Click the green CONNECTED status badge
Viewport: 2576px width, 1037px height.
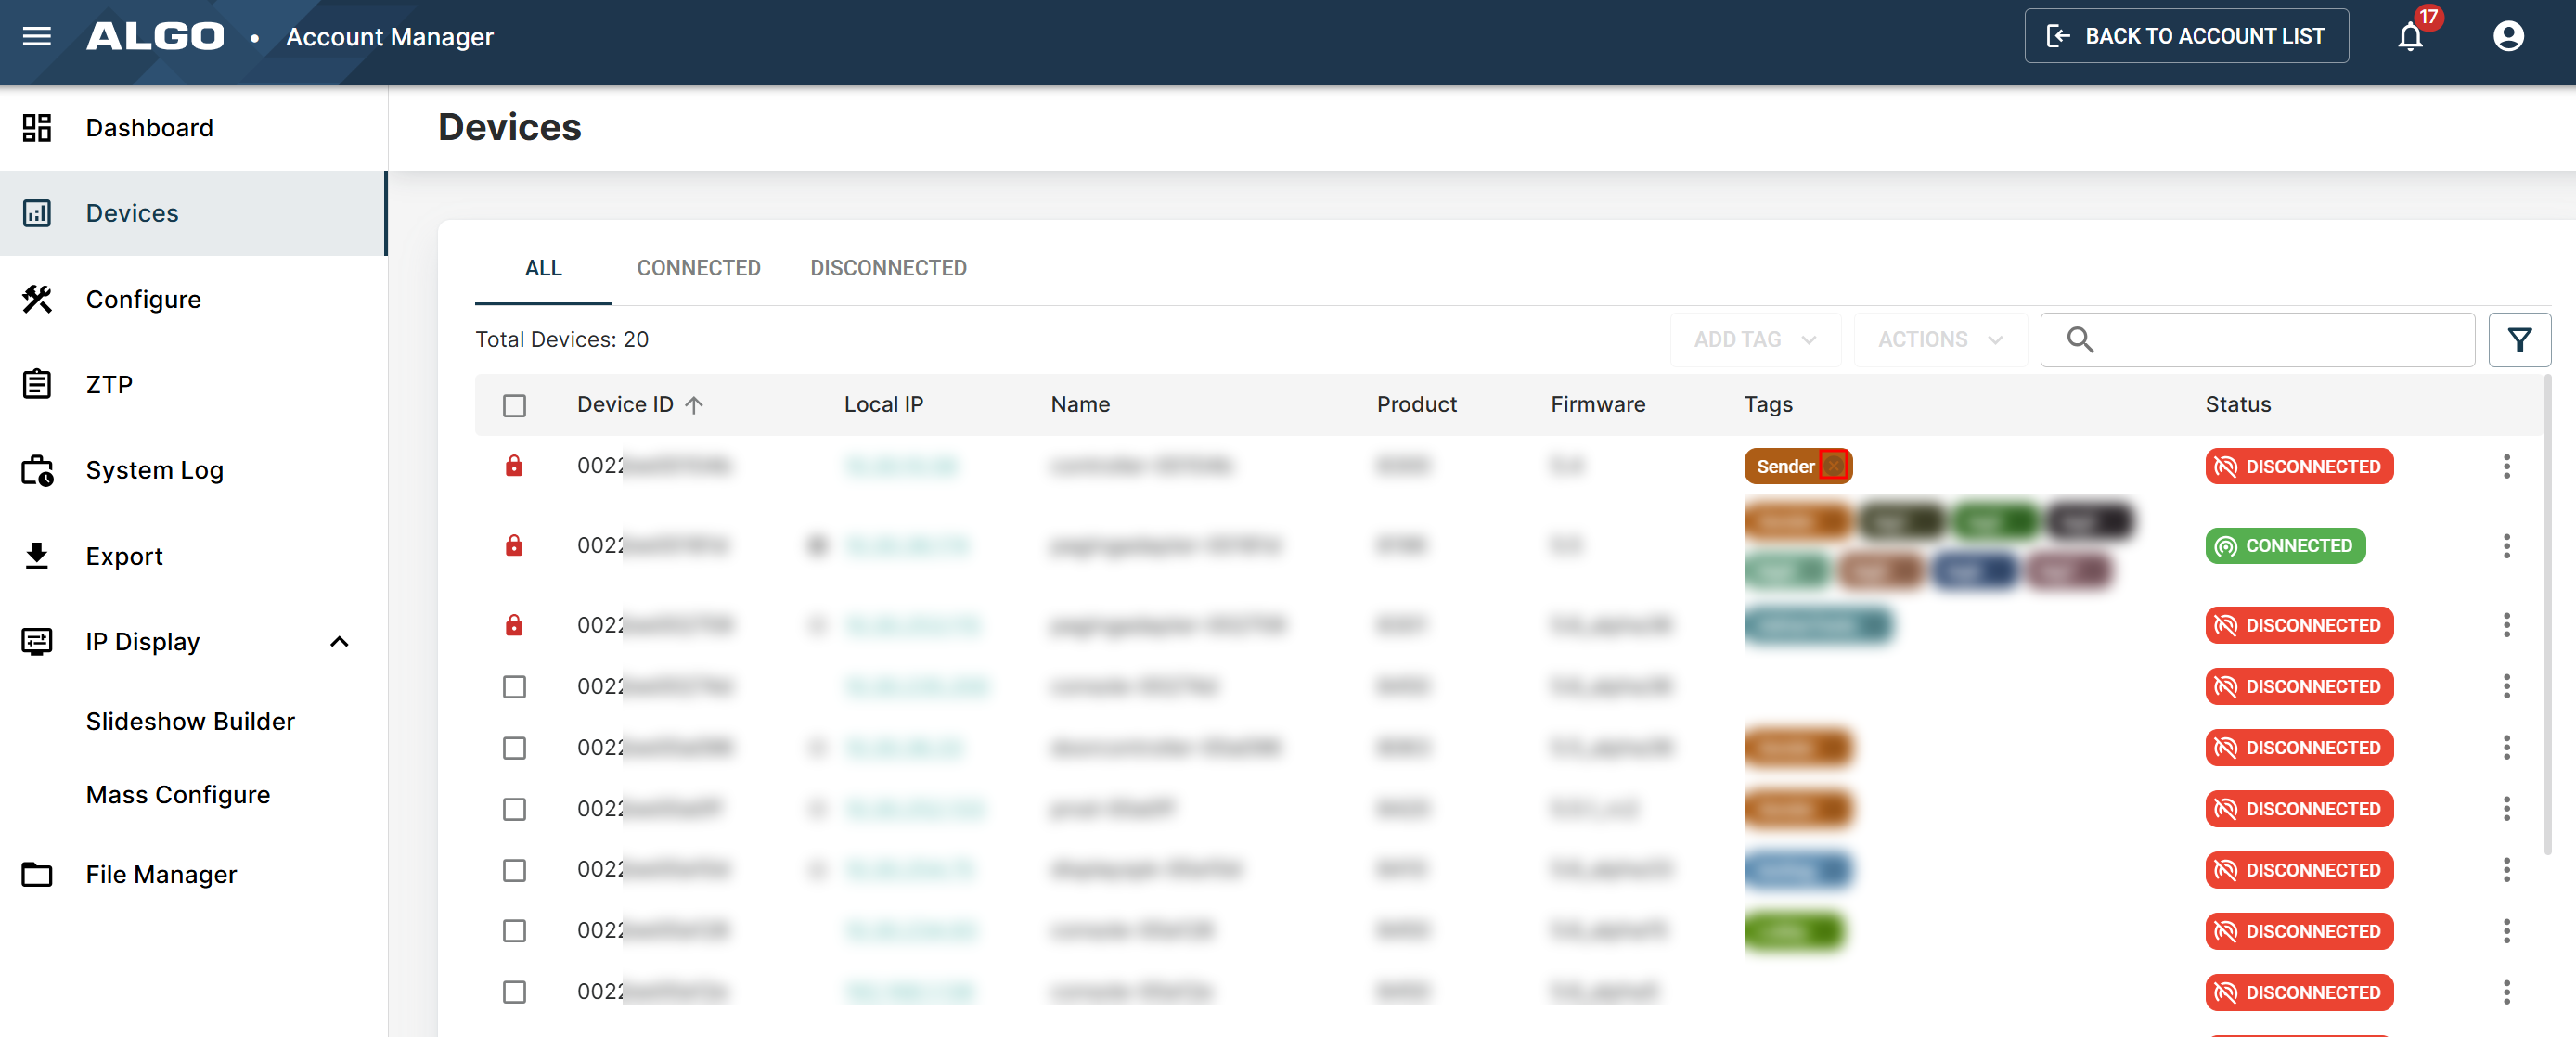(2285, 546)
